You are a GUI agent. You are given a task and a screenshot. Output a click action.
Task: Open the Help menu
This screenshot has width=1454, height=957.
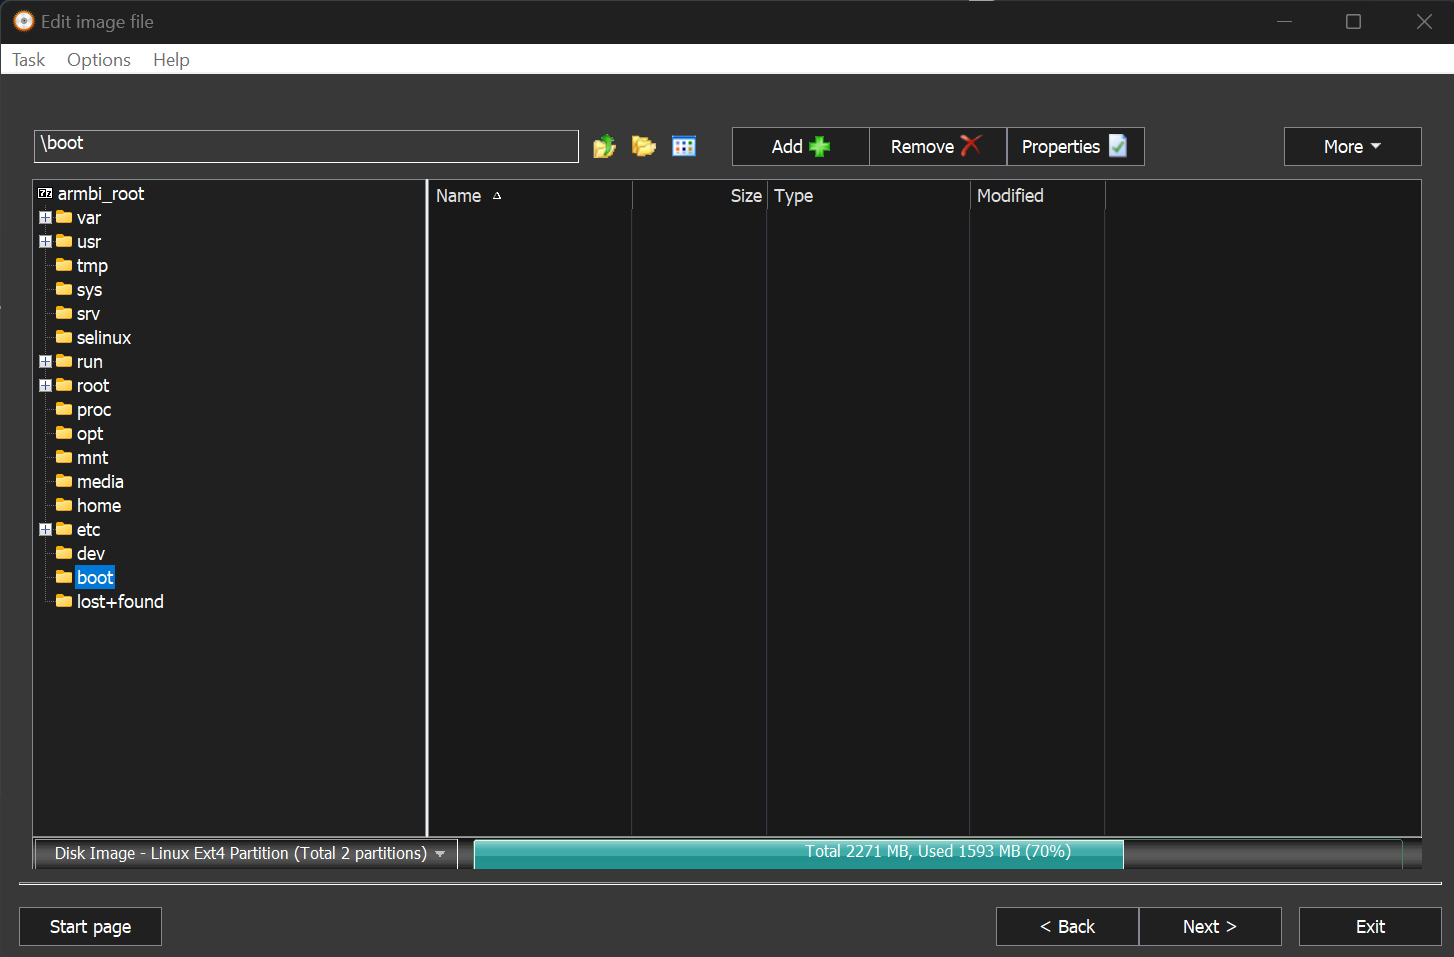[171, 60]
